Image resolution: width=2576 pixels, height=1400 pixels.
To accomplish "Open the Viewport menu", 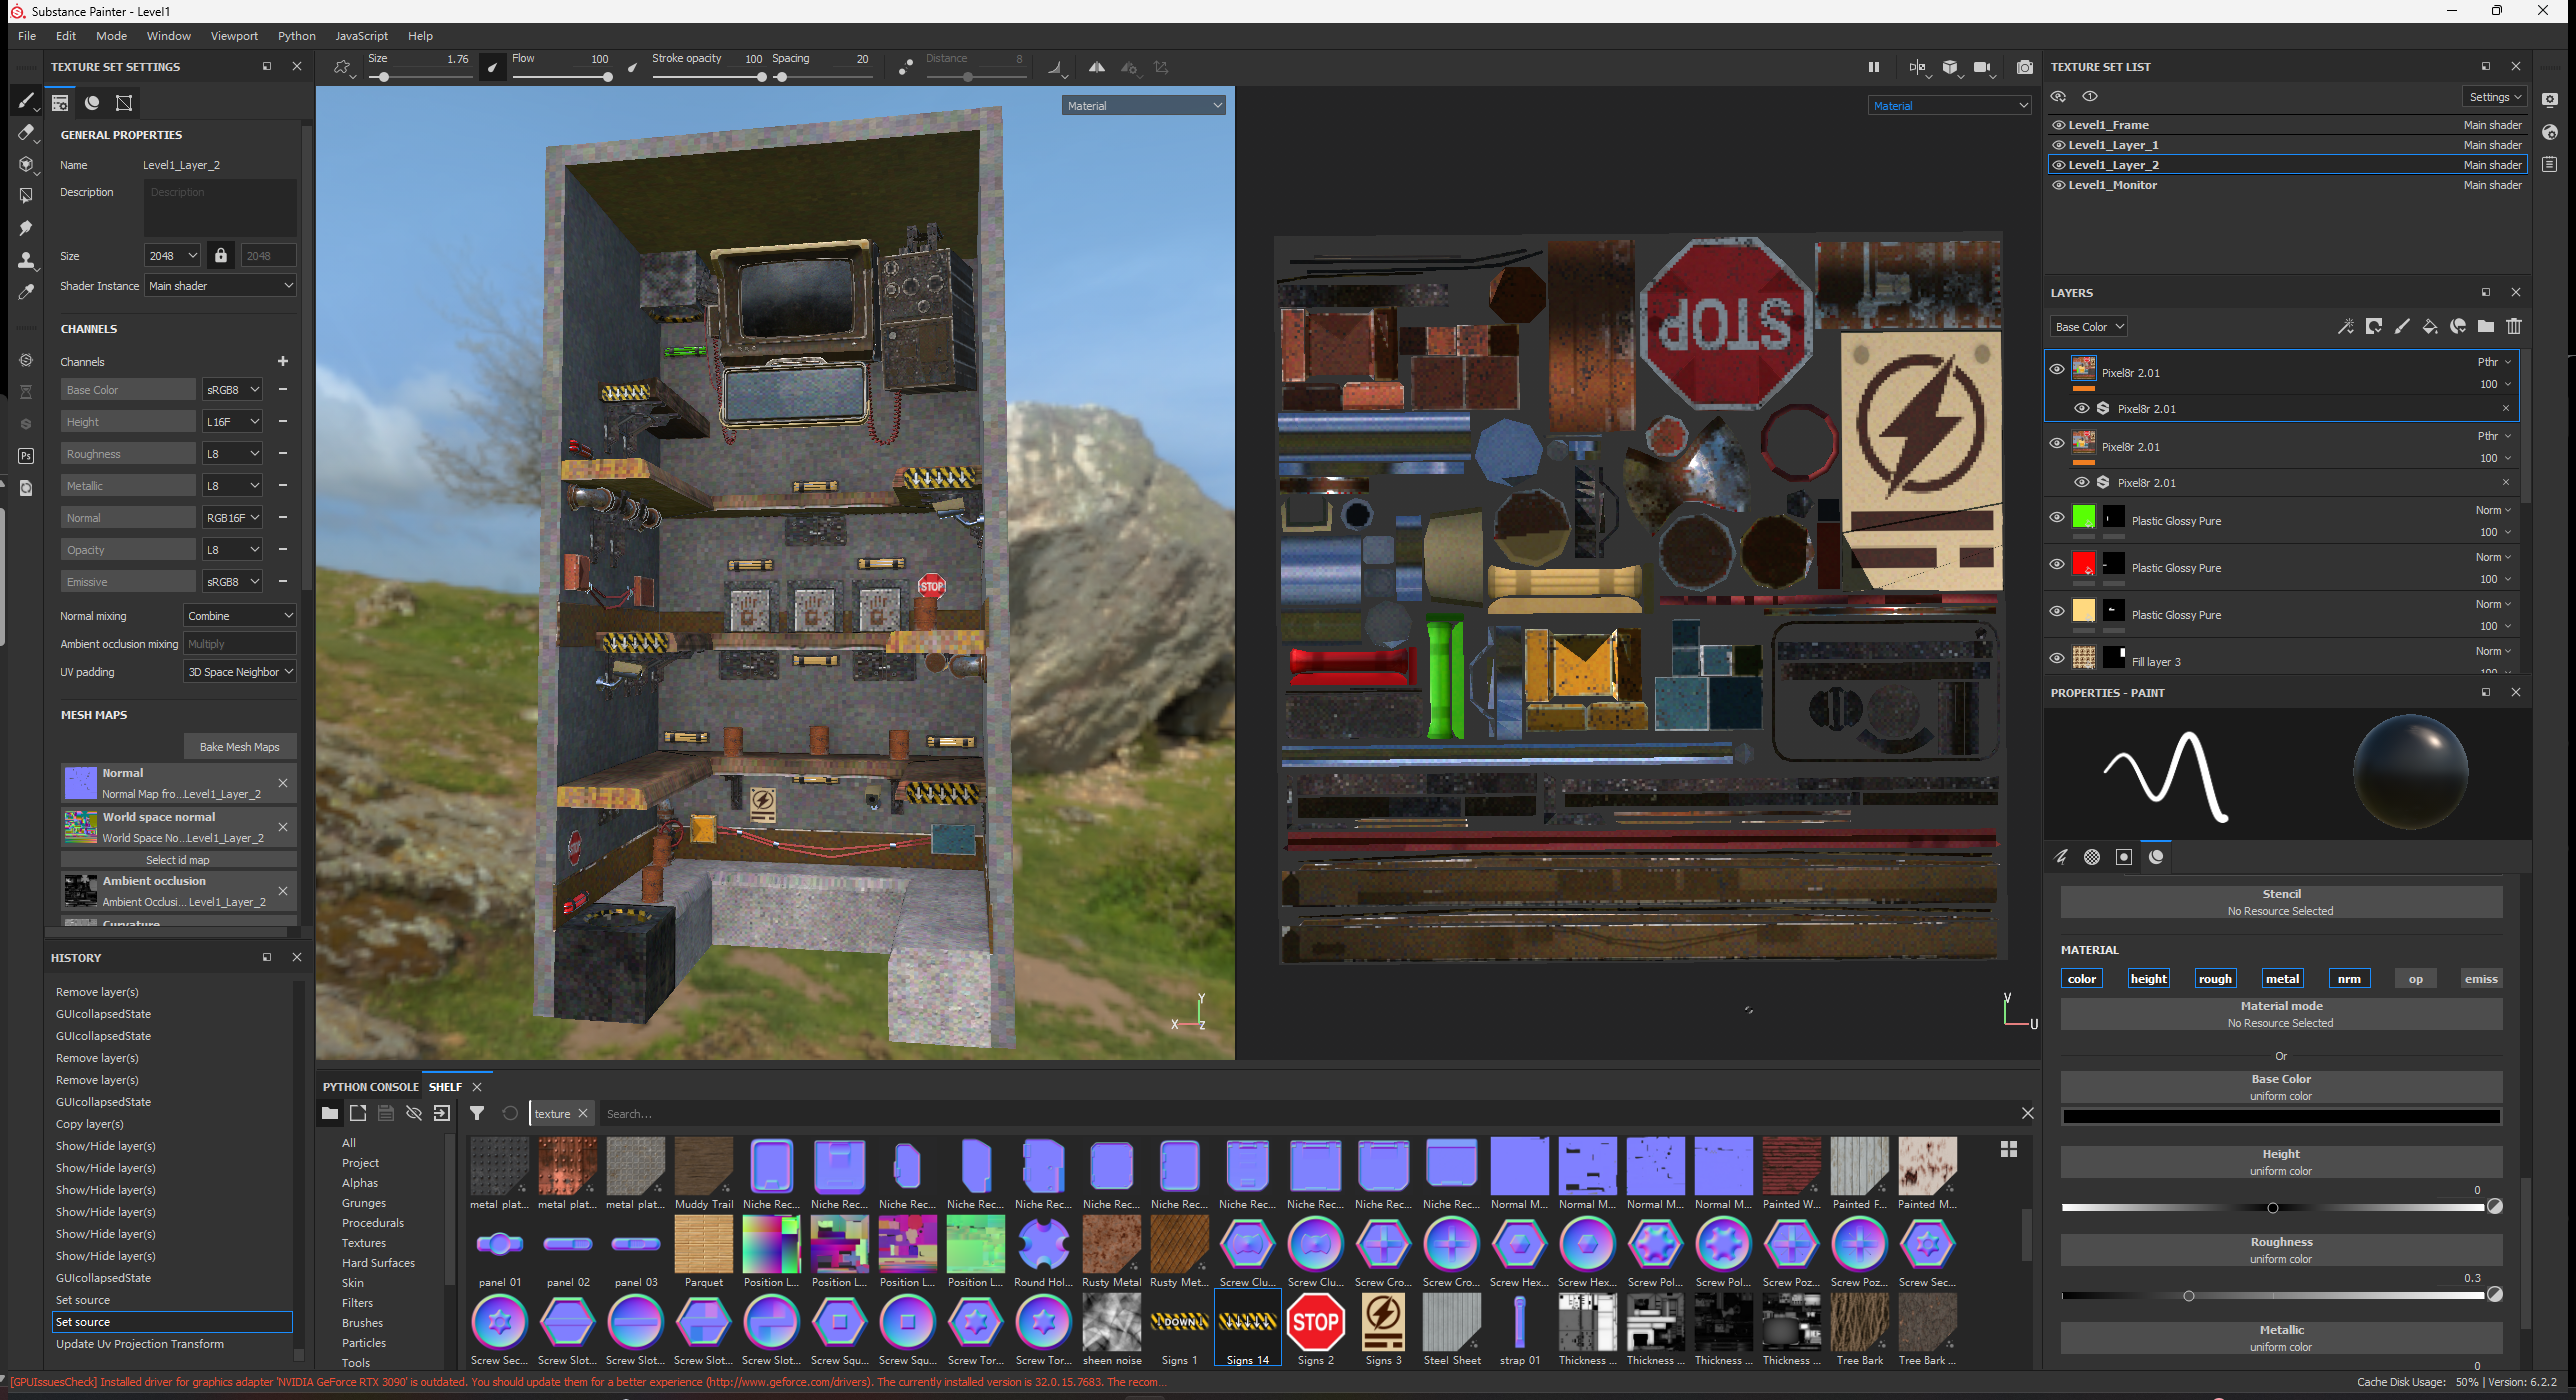I will pyautogui.click(x=234, y=36).
